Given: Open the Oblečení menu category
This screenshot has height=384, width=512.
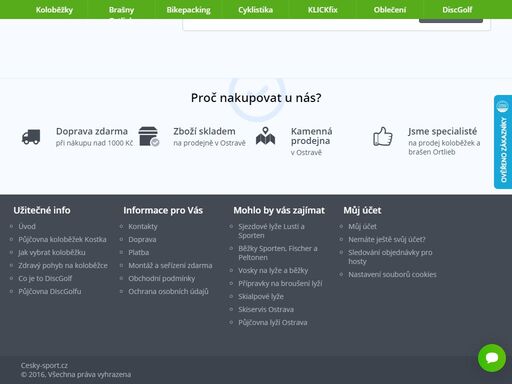Looking at the screenshot, I should click(390, 10).
